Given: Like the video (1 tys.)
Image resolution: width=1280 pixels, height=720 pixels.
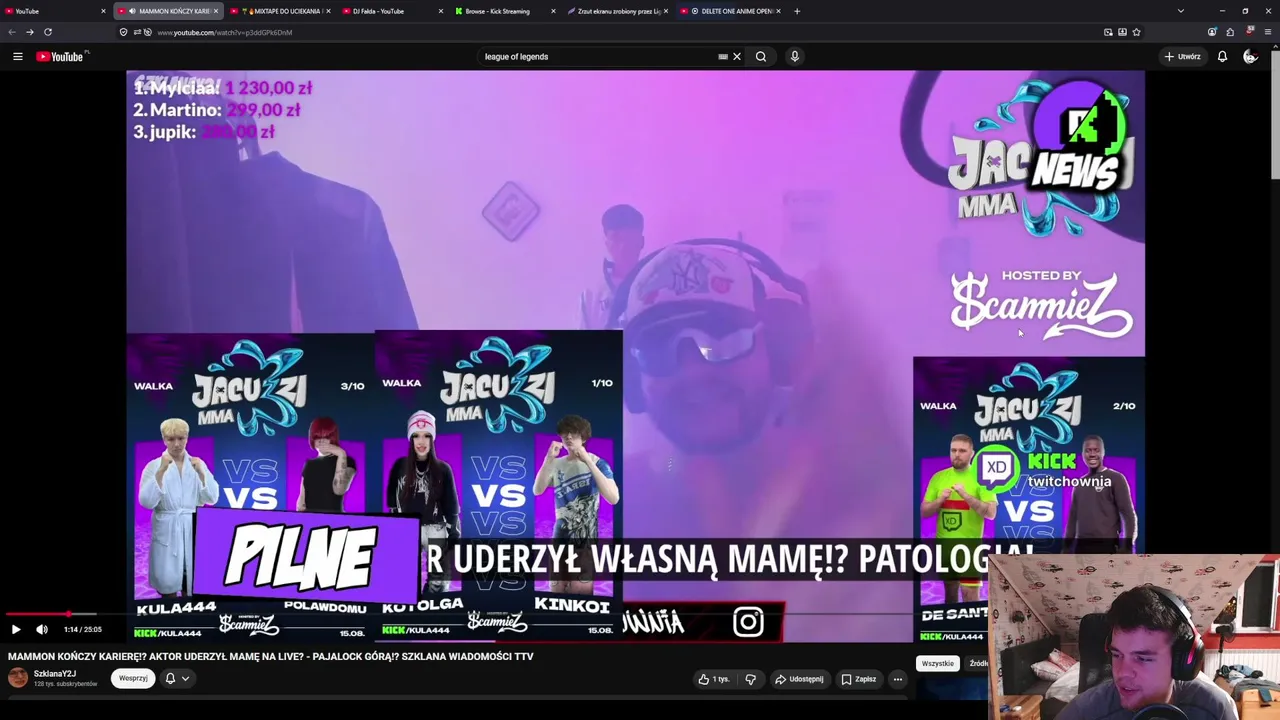Looking at the screenshot, I should [715, 679].
